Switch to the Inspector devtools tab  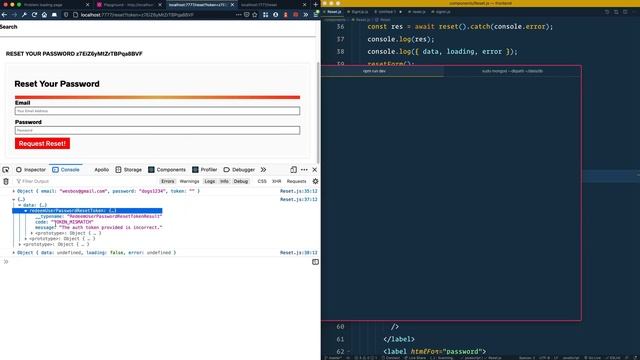(x=31, y=170)
